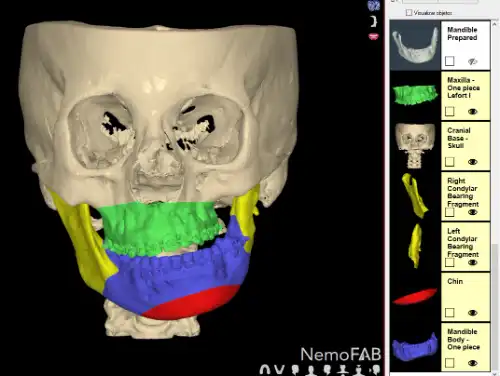This screenshot has height=376, width=500.
Task: Click the 'Maxilla - One piece Lefort I' label
Action: (x=463, y=88)
